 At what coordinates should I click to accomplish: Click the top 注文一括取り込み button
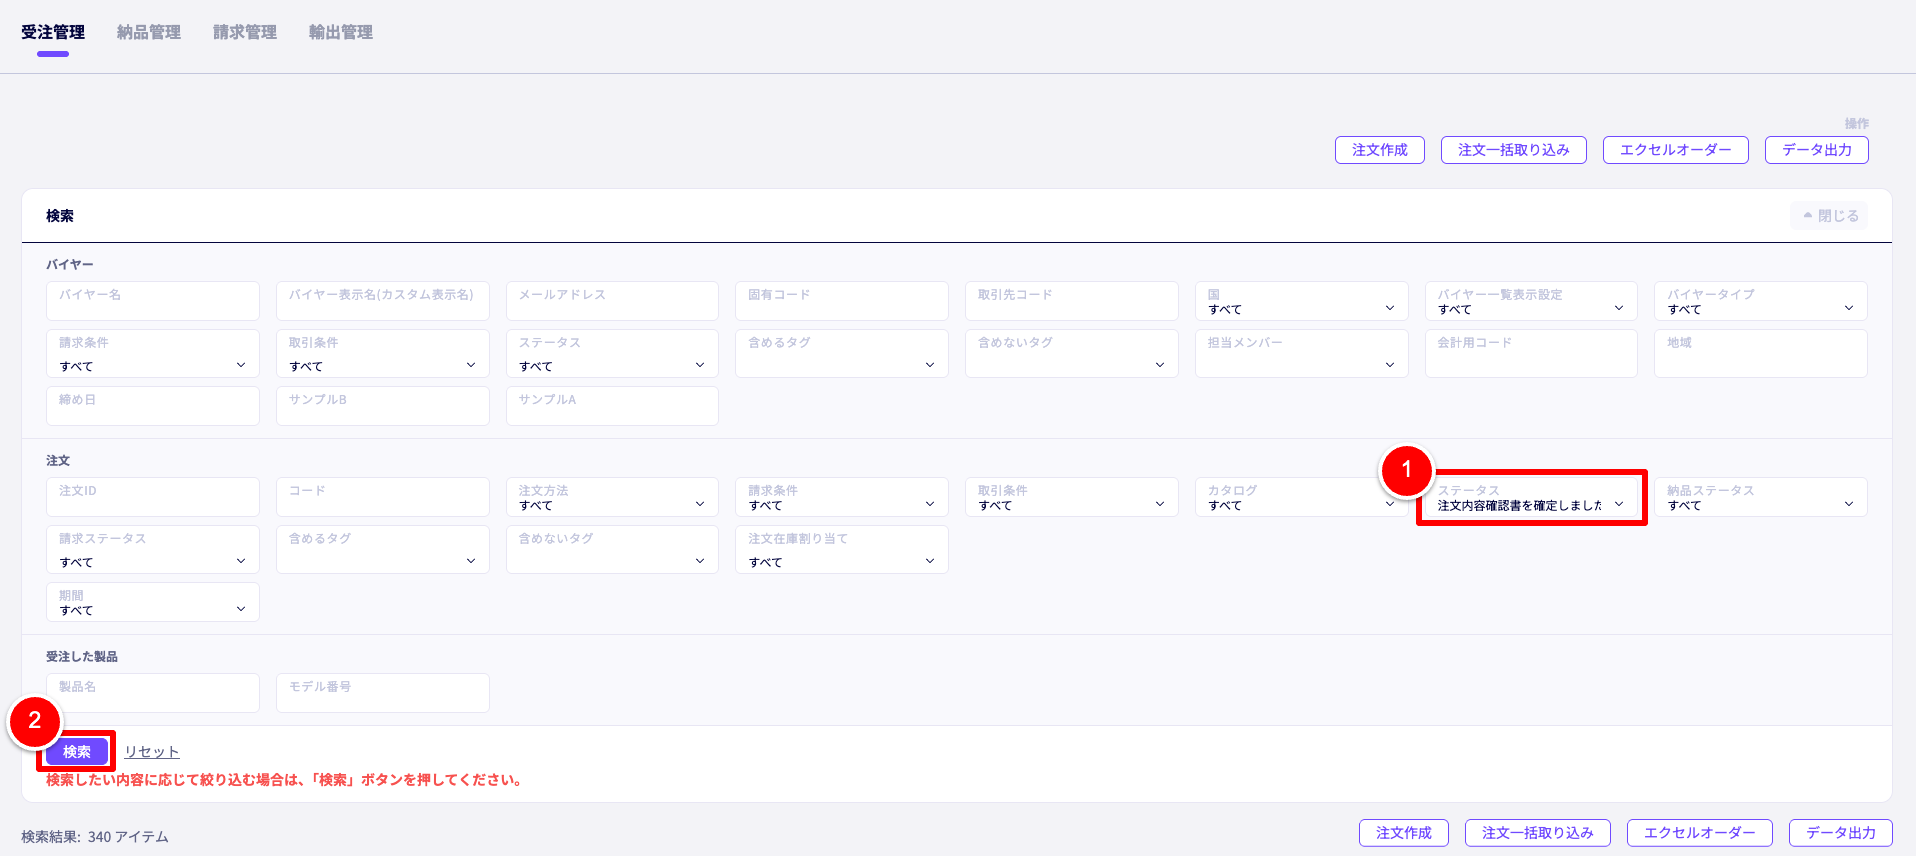click(1513, 150)
